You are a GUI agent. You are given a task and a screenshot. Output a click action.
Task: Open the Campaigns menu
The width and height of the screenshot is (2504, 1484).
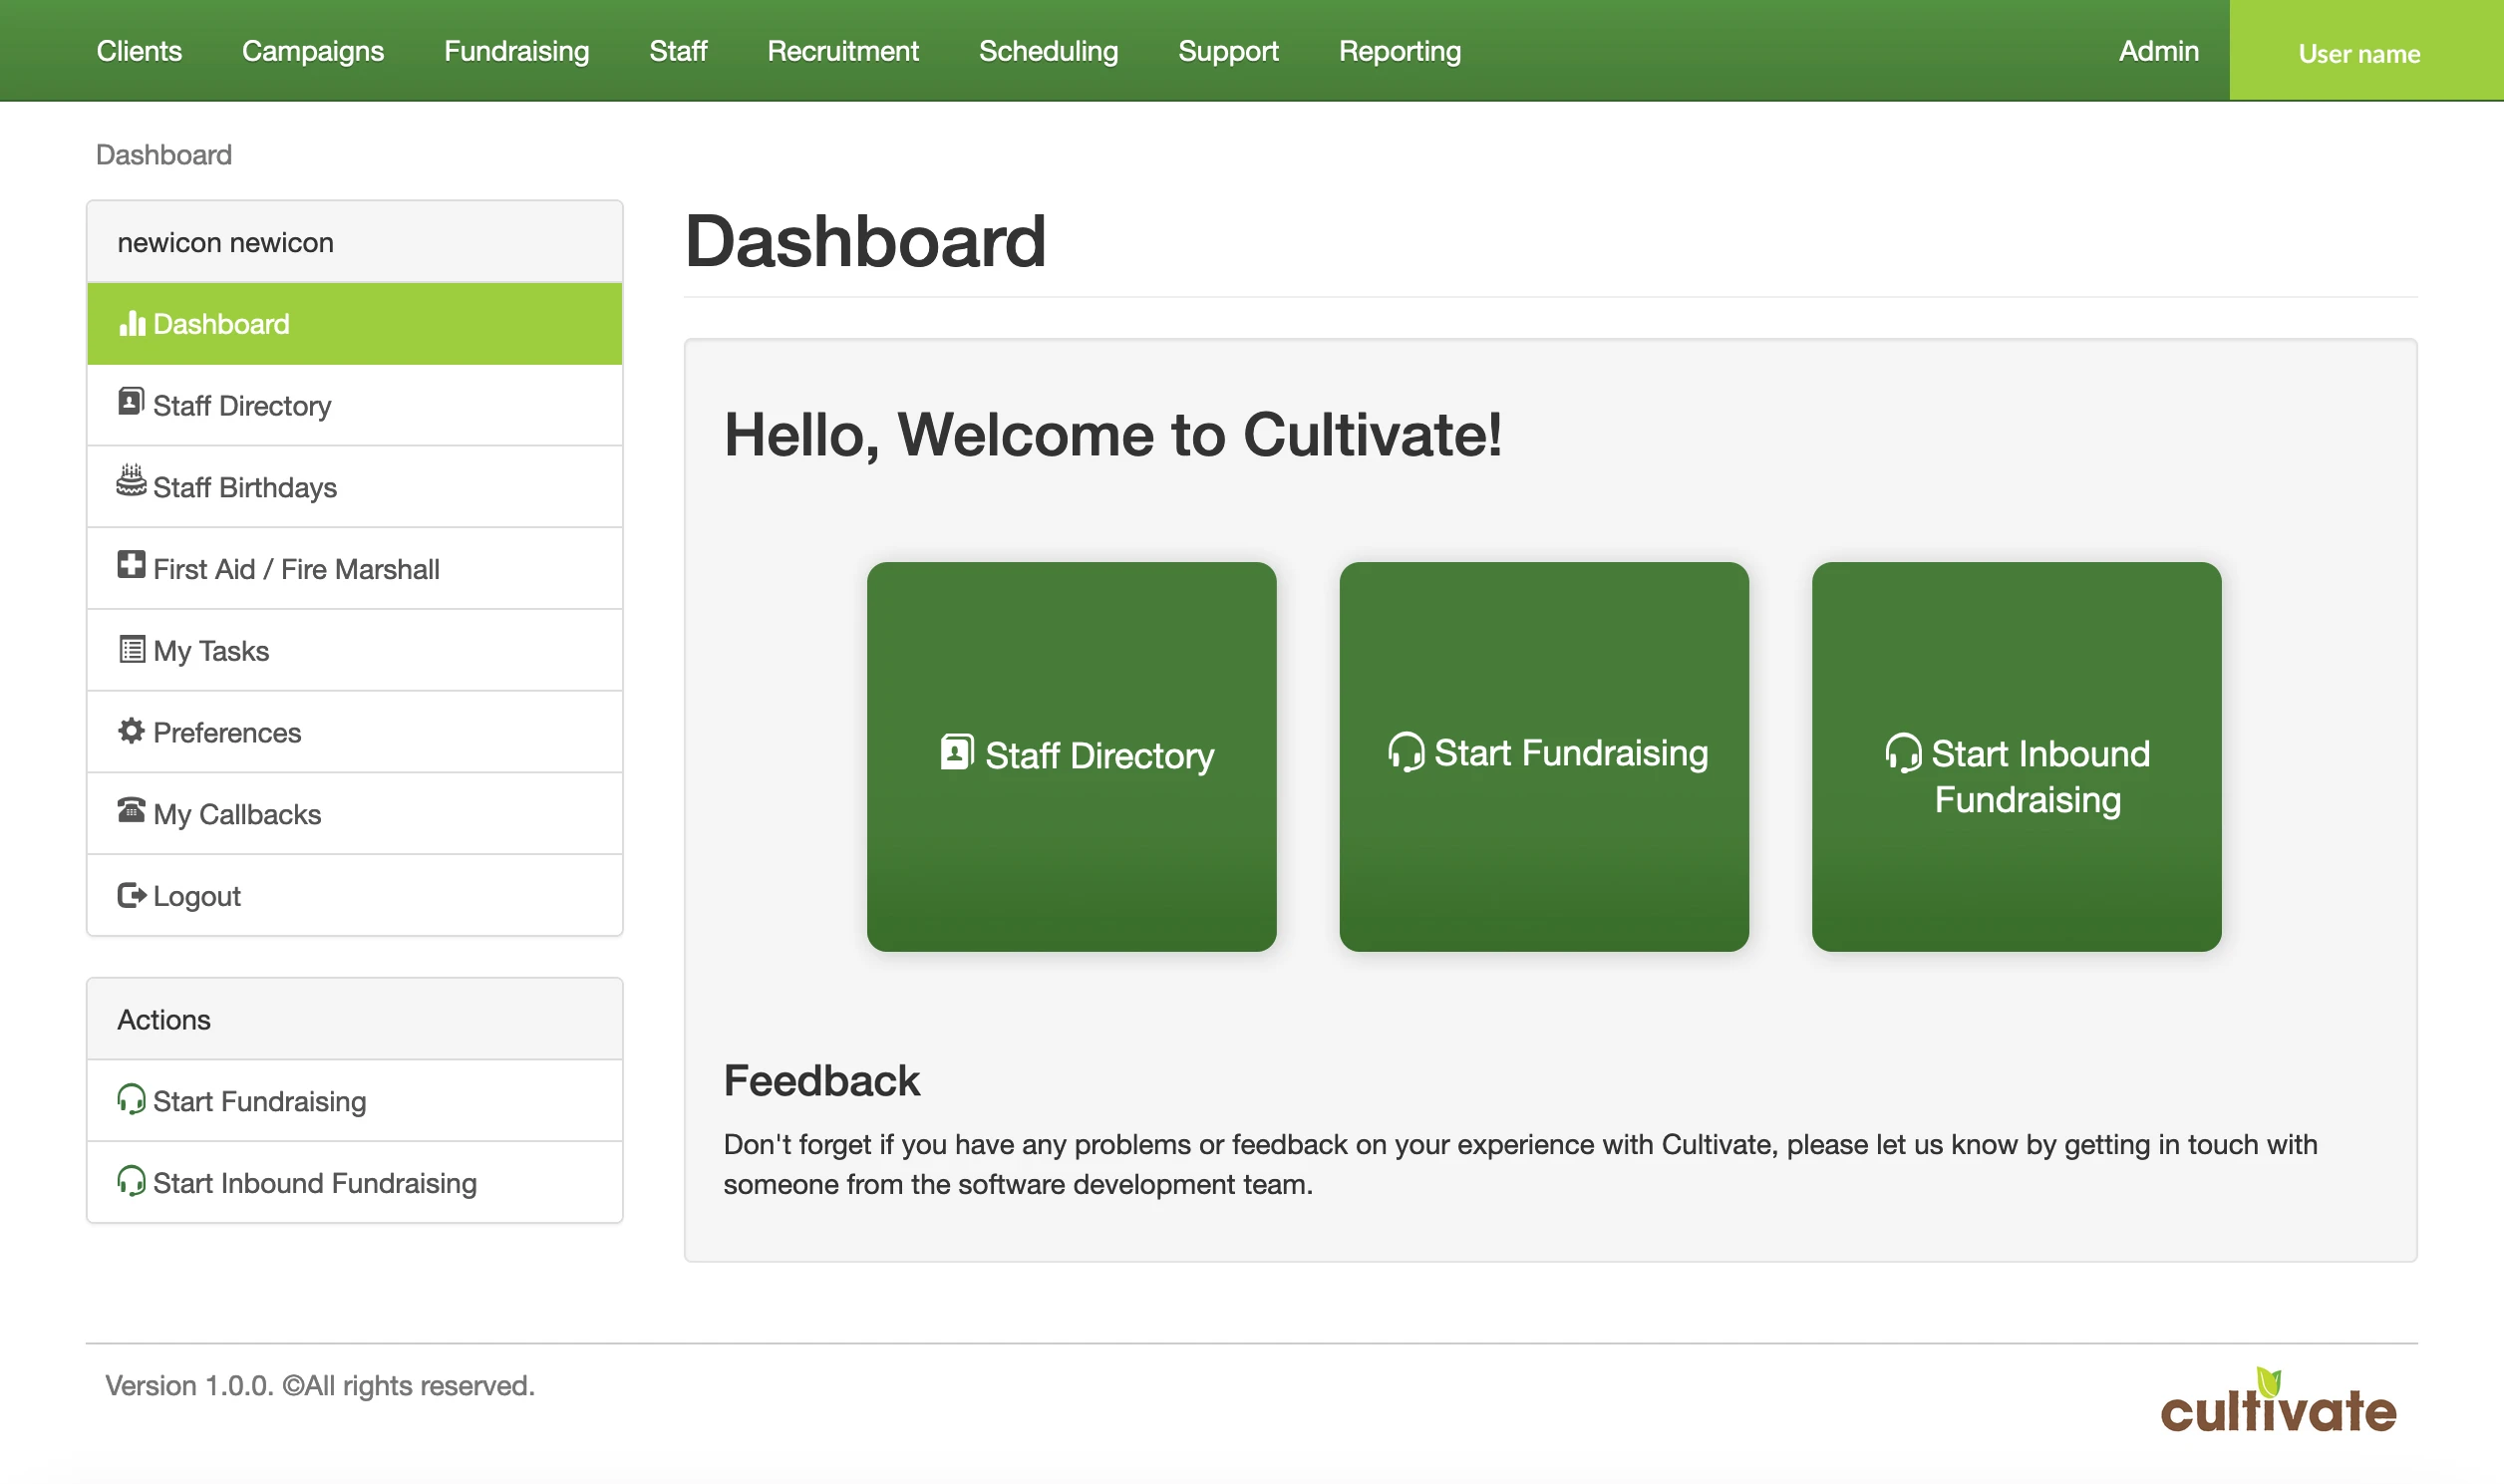click(313, 51)
